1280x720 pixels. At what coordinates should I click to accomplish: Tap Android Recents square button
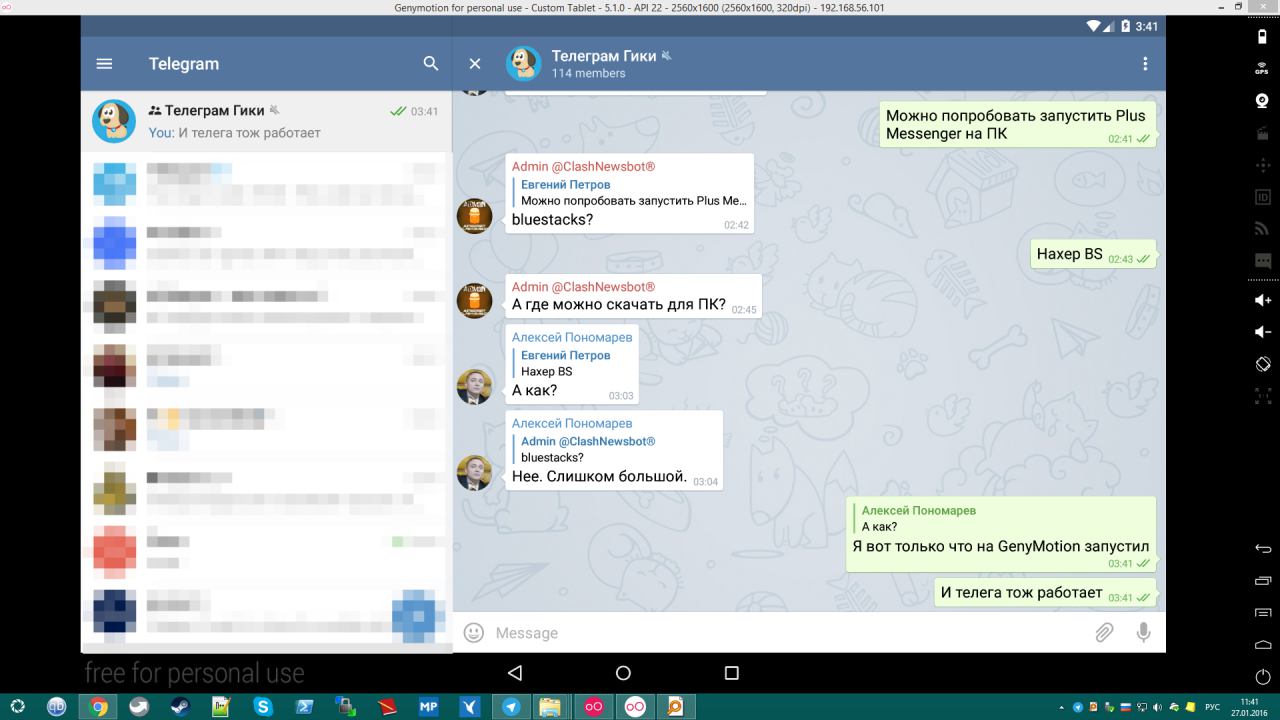point(731,673)
